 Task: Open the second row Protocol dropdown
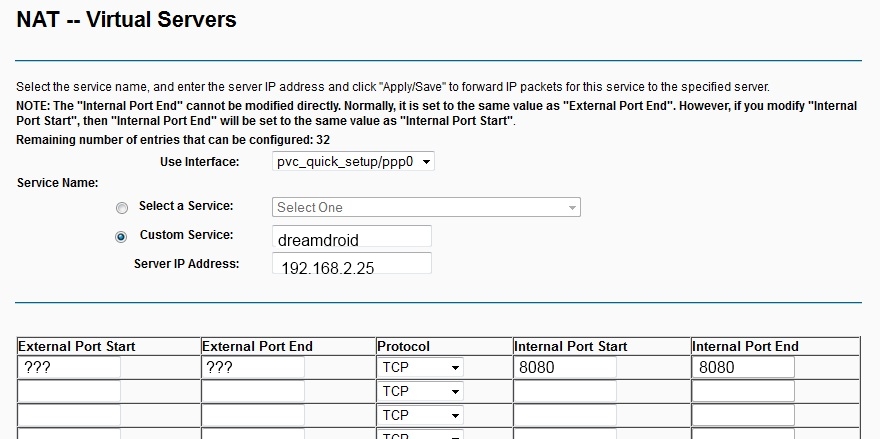[421, 391]
